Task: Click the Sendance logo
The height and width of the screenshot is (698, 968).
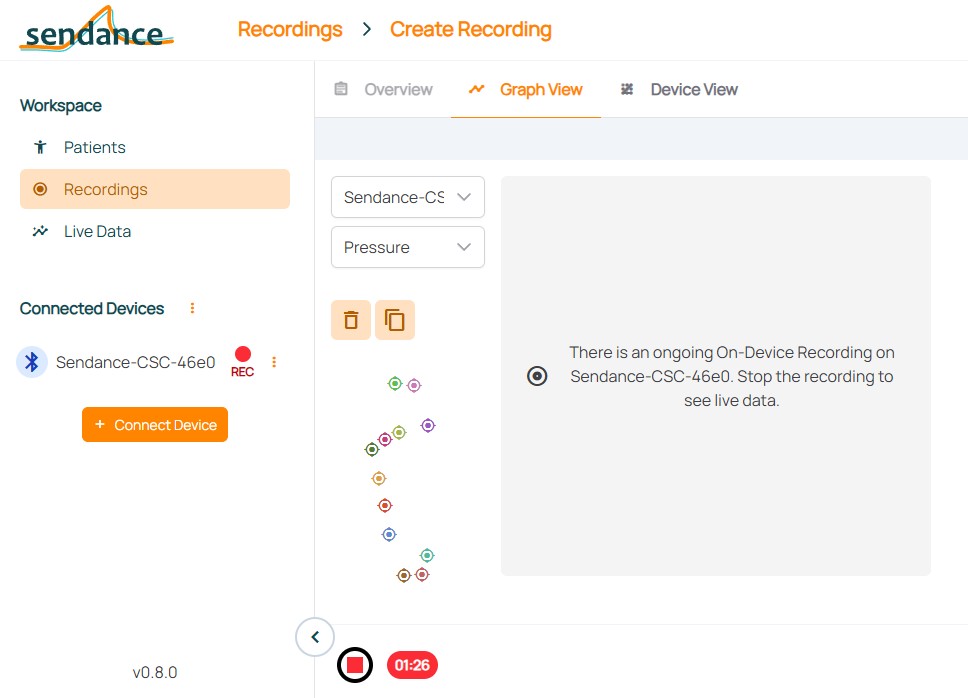Action: point(96,29)
